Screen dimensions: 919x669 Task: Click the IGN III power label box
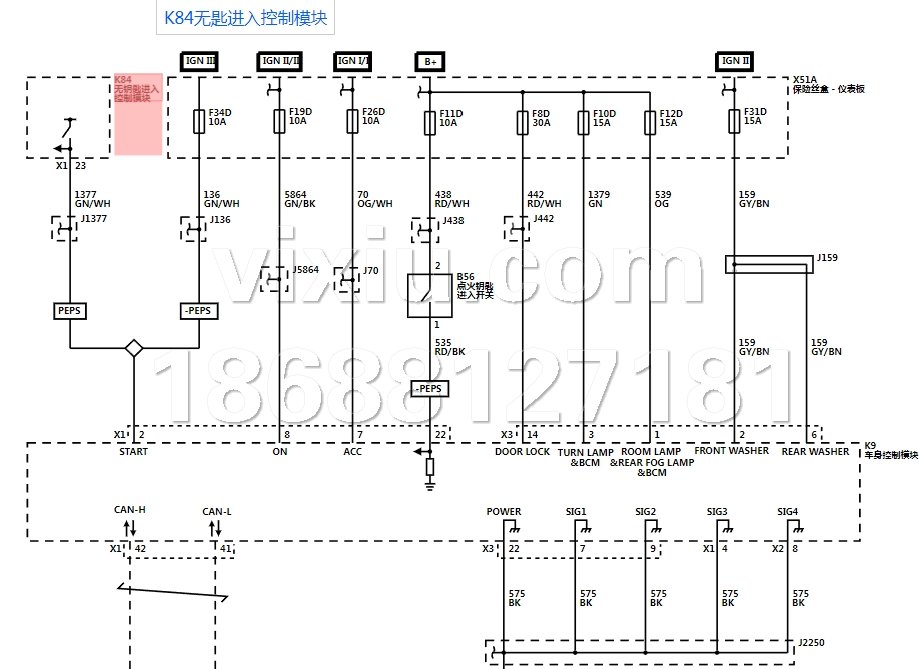(200, 61)
